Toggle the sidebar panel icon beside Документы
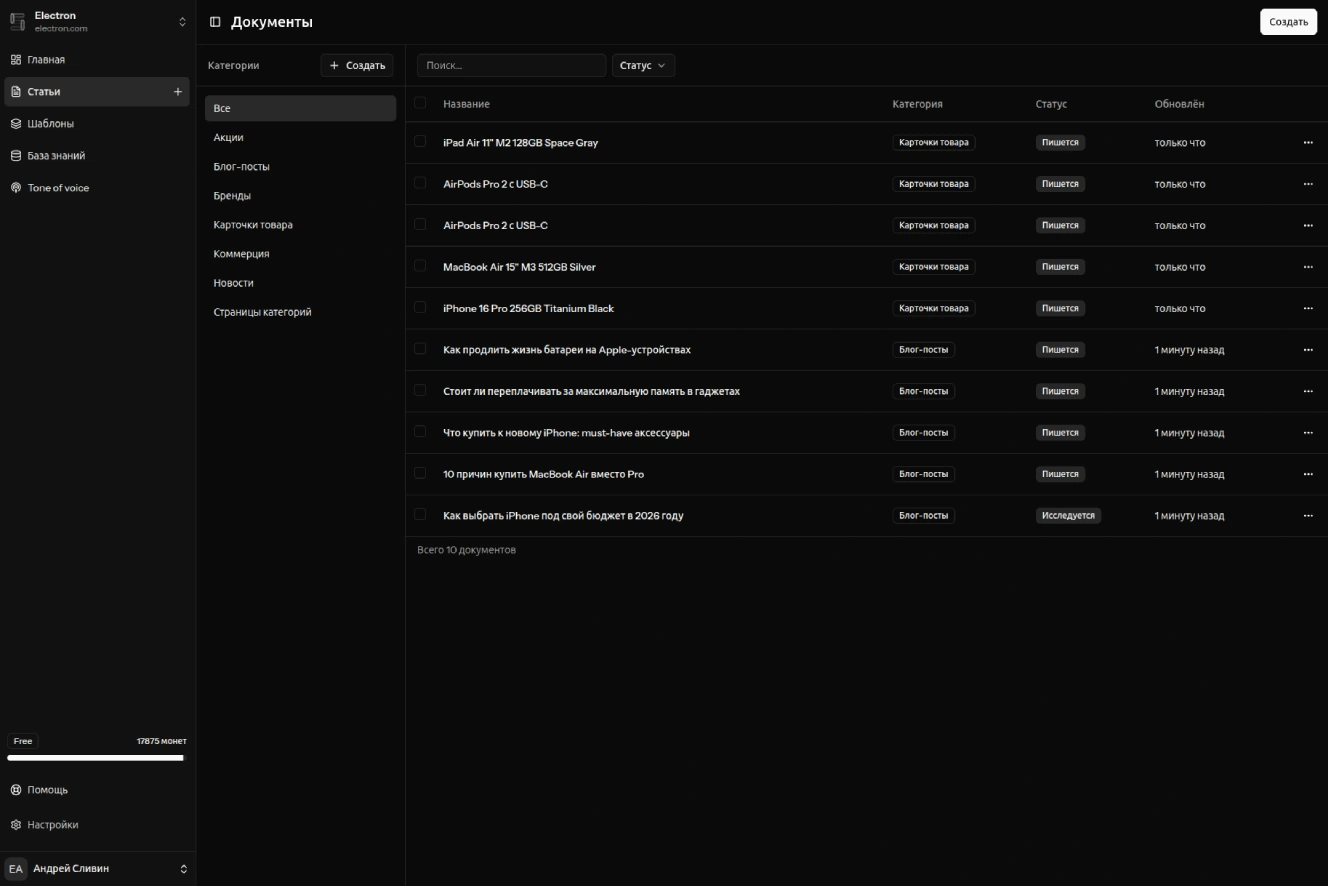1328x886 pixels. click(215, 22)
